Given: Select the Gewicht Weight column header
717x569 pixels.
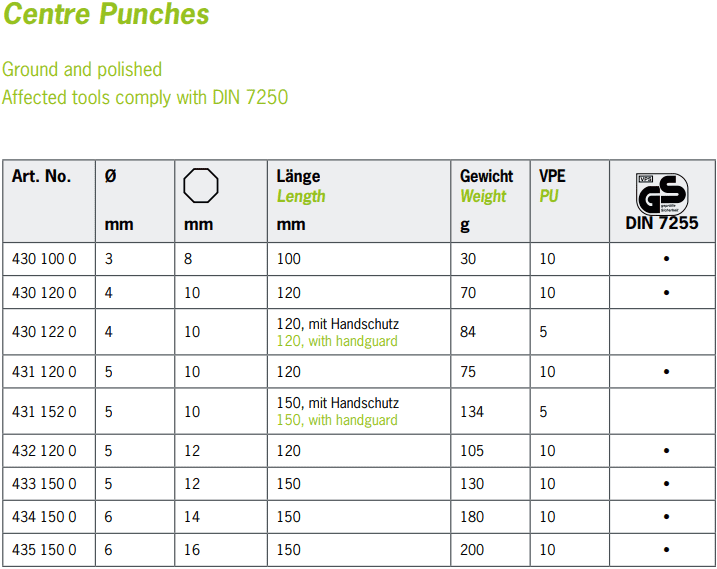Looking at the screenshot, I should [x=486, y=186].
